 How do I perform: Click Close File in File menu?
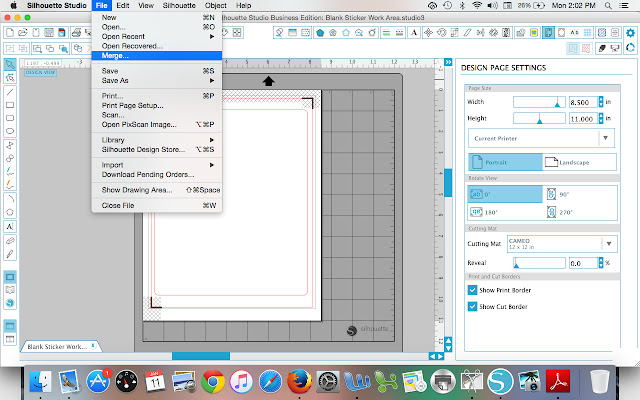pos(157,205)
